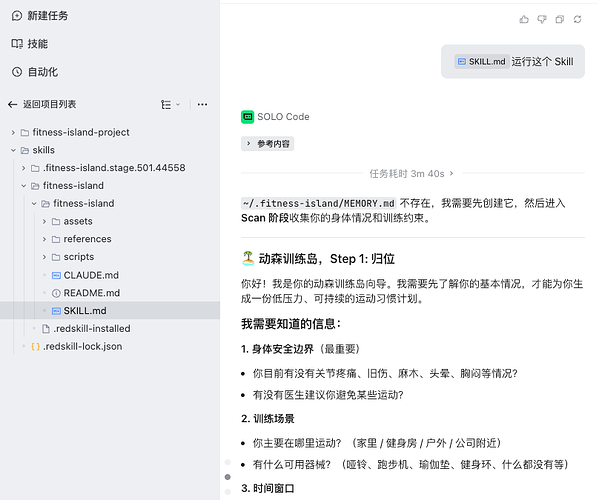The image size is (598, 500).
Task: Click the CLAUDE.md markdown file icon
Action: [56, 275]
